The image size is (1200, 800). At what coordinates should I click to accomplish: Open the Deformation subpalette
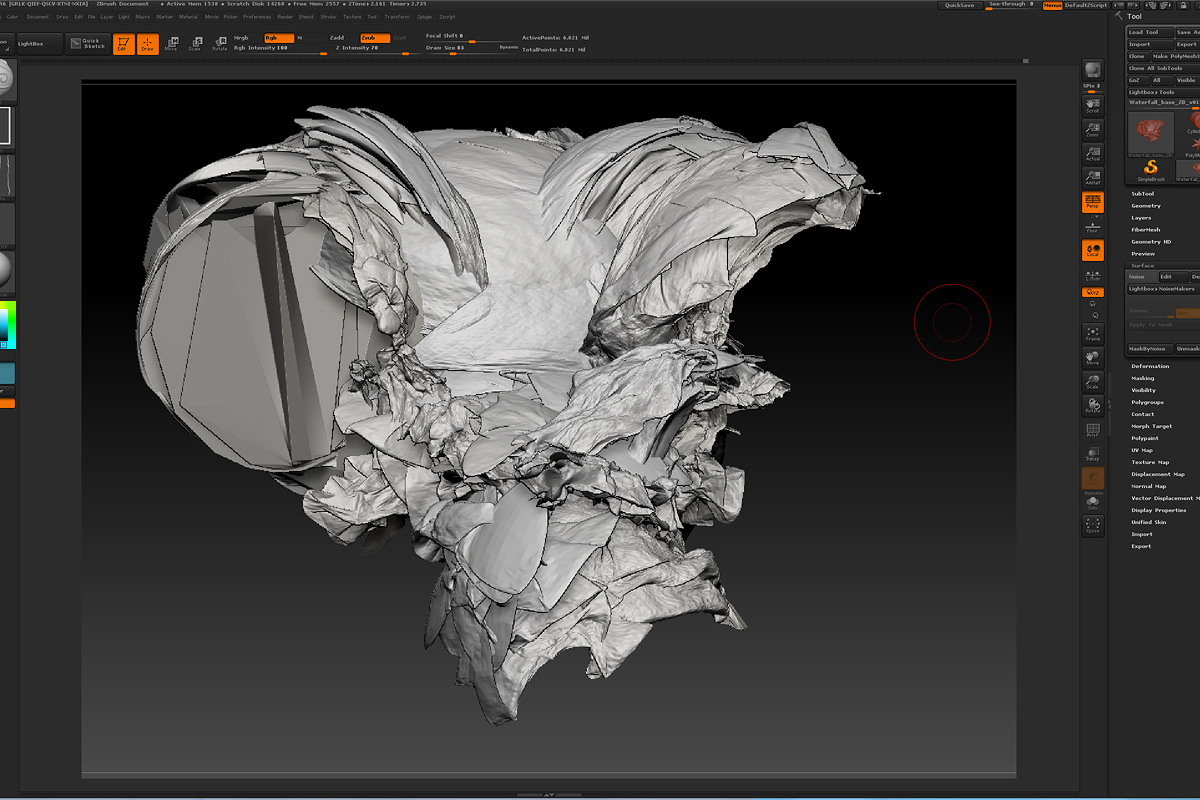click(1150, 366)
